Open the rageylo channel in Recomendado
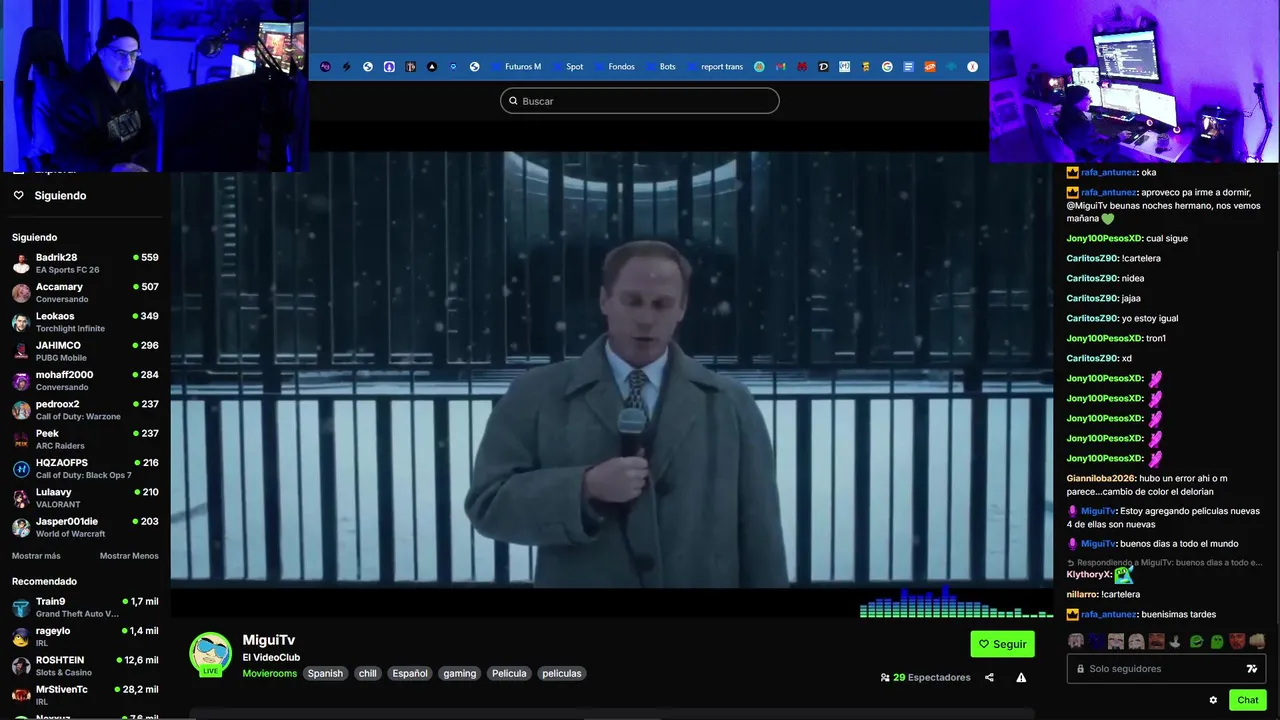1280x720 pixels. click(x=85, y=637)
